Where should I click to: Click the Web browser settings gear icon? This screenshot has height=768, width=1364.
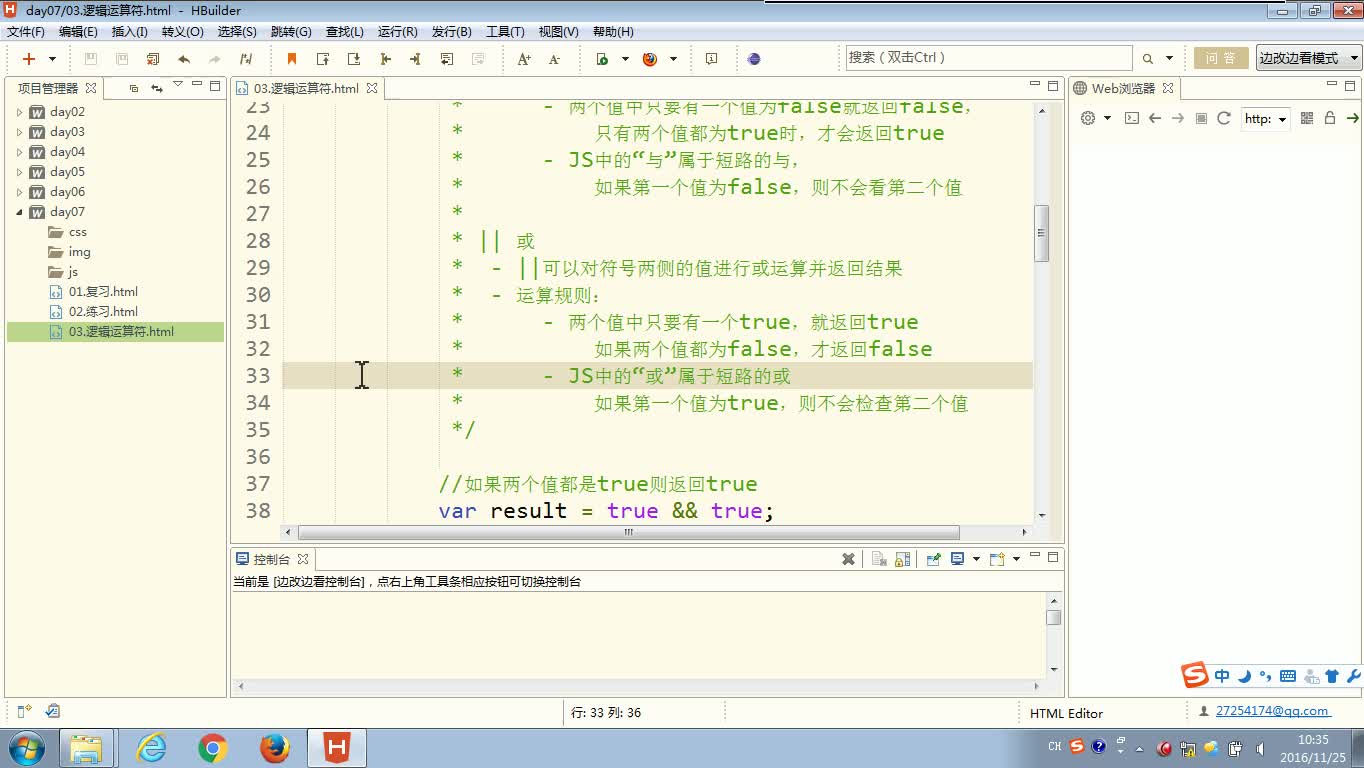point(1089,118)
